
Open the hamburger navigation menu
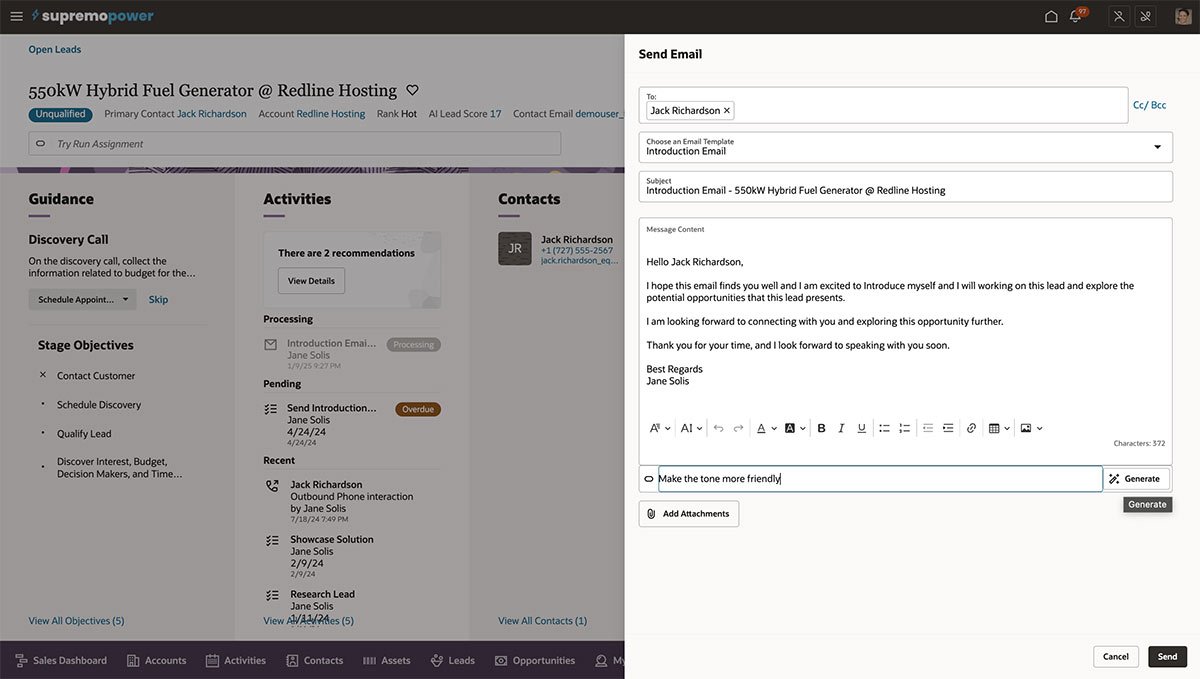(x=16, y=16)
